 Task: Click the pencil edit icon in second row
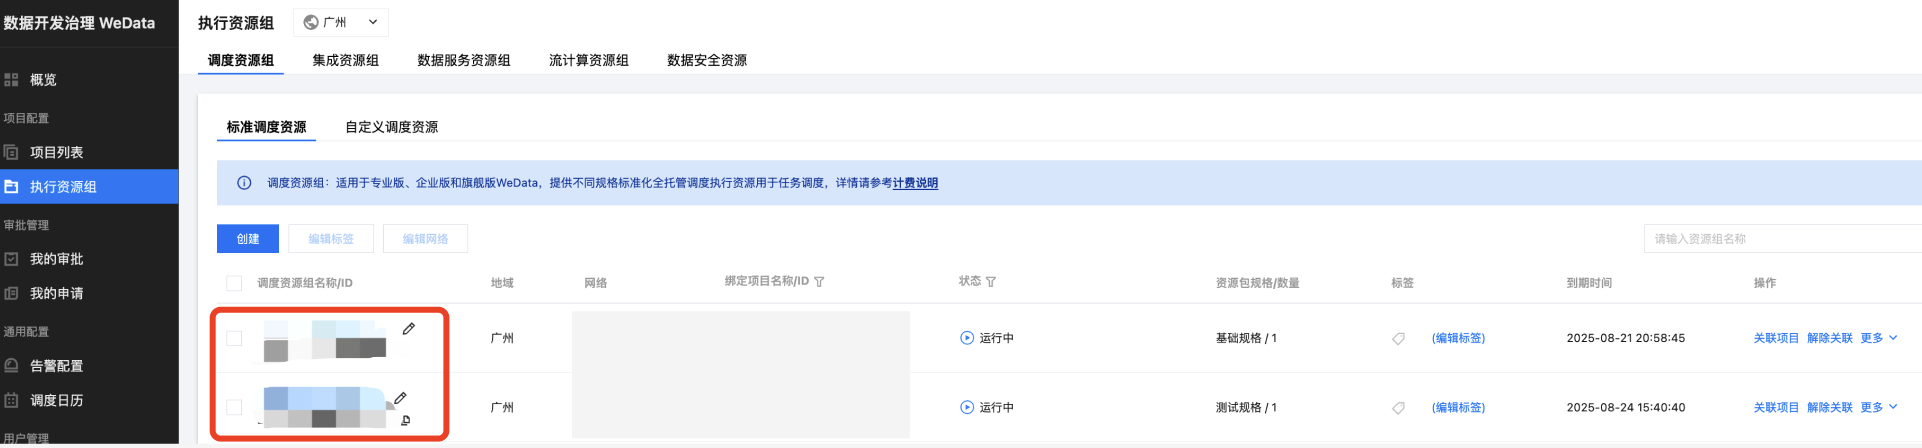tap(400, 398)
